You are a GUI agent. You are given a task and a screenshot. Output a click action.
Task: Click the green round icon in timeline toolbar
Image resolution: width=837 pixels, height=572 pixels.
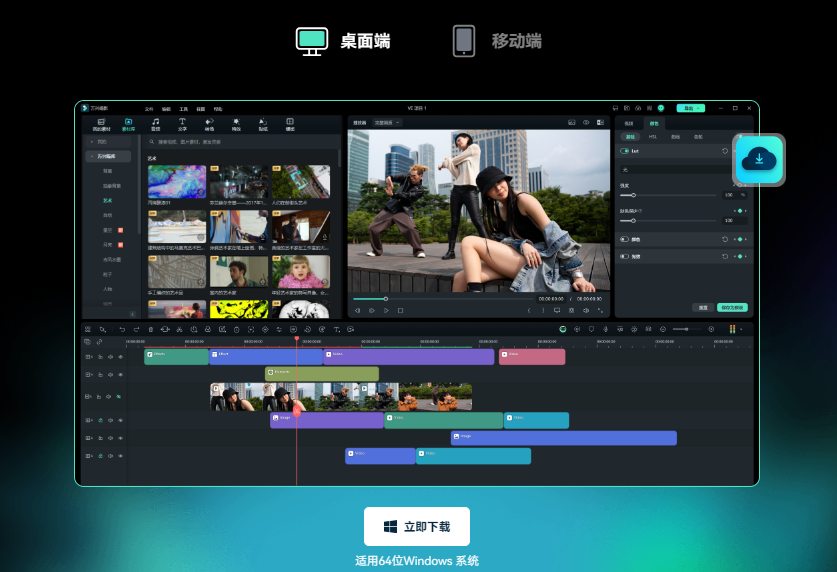click(563, 329)
